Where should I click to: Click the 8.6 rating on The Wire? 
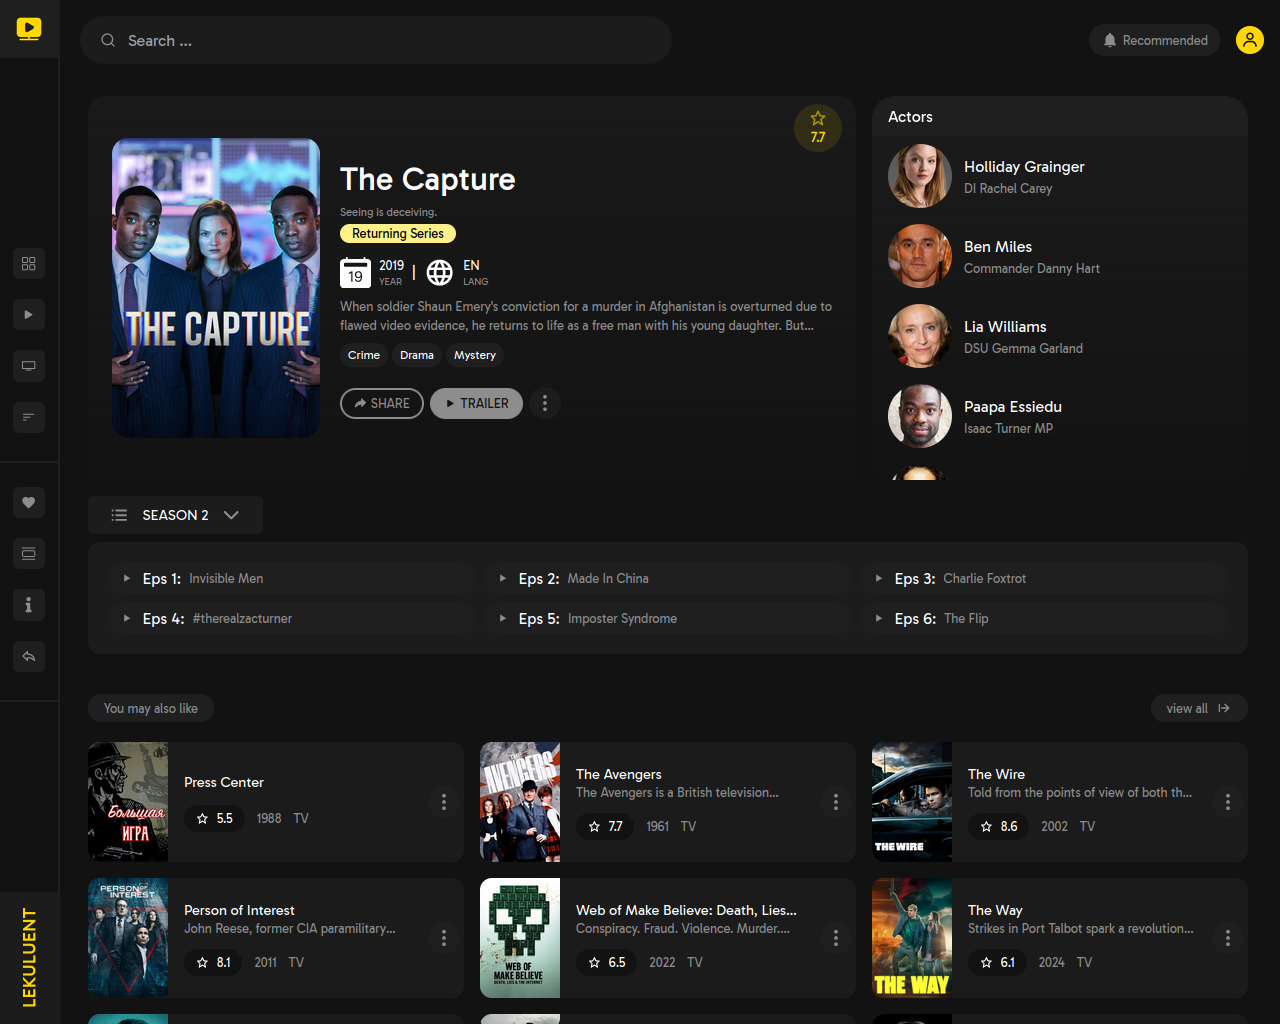pyautogui.click(x=998, y=826)
